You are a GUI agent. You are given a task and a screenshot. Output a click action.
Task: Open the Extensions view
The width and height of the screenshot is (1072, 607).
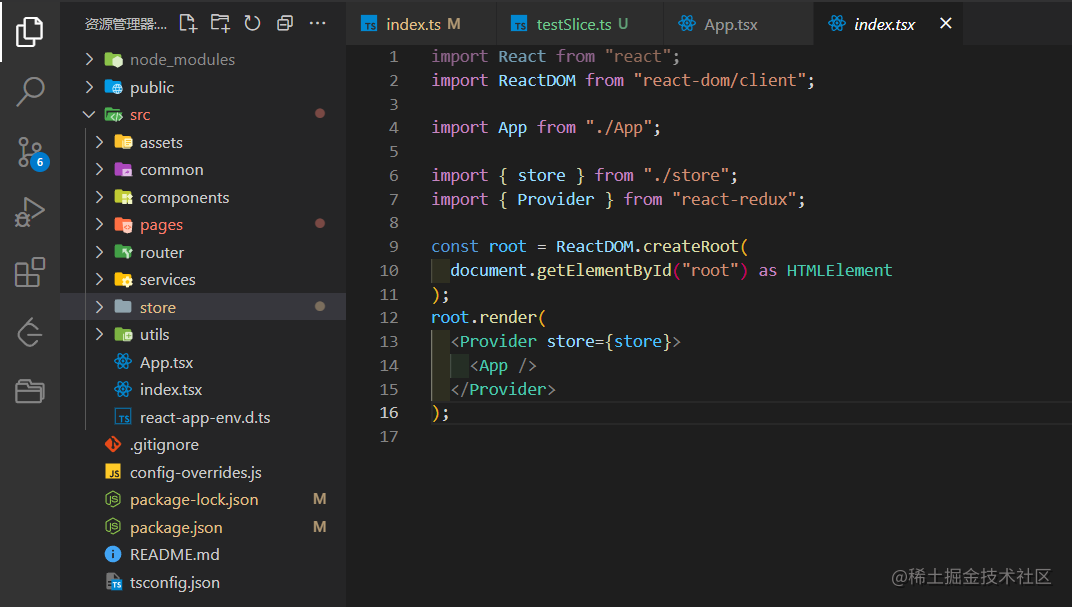click(29, 272)
